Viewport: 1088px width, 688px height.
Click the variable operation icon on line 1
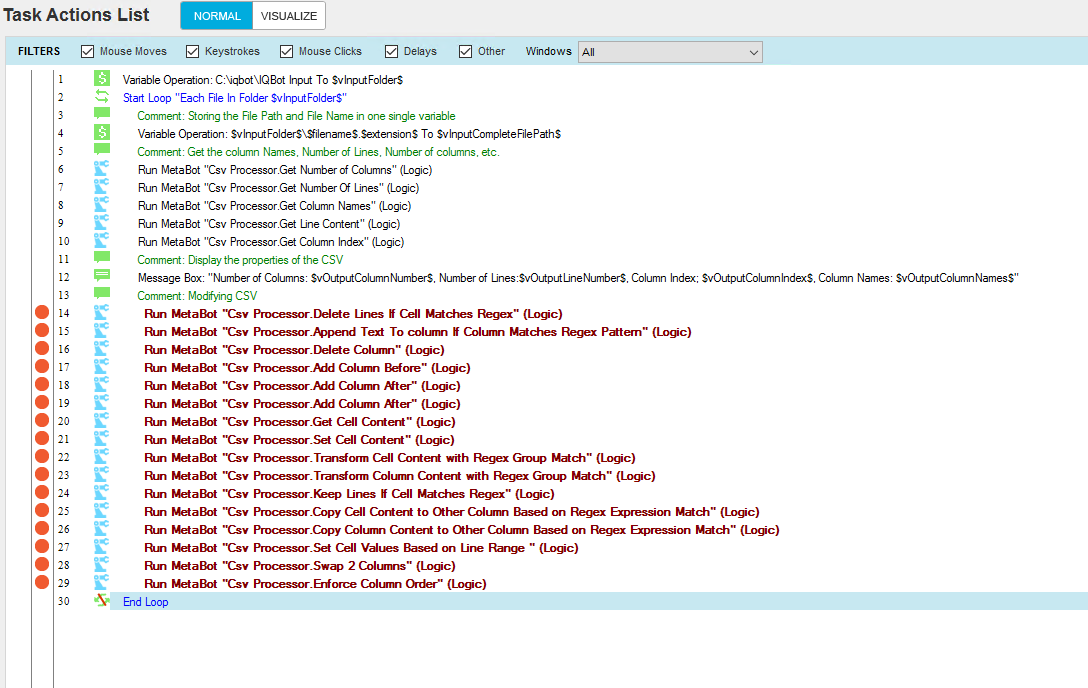[x=102, y=78]
